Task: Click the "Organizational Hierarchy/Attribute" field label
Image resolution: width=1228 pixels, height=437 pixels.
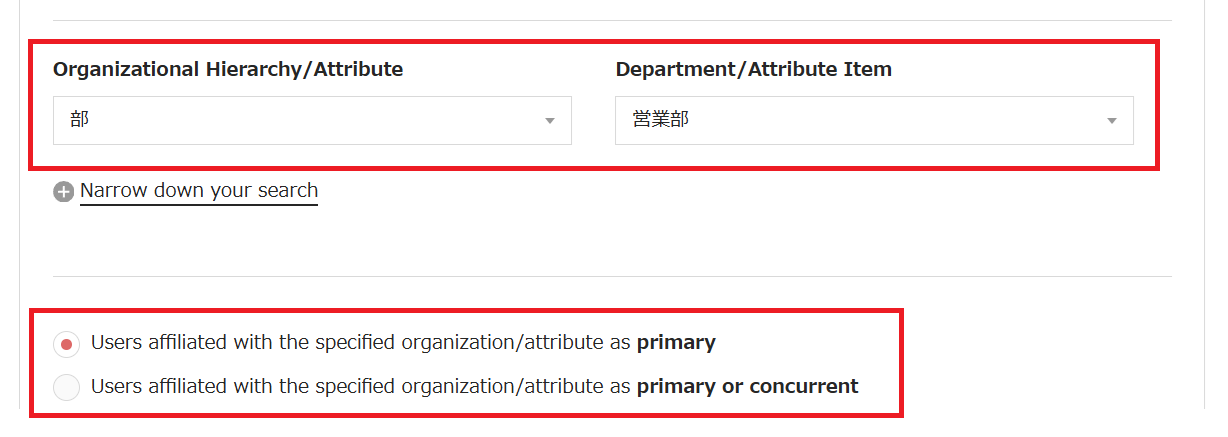Action: 228,69
